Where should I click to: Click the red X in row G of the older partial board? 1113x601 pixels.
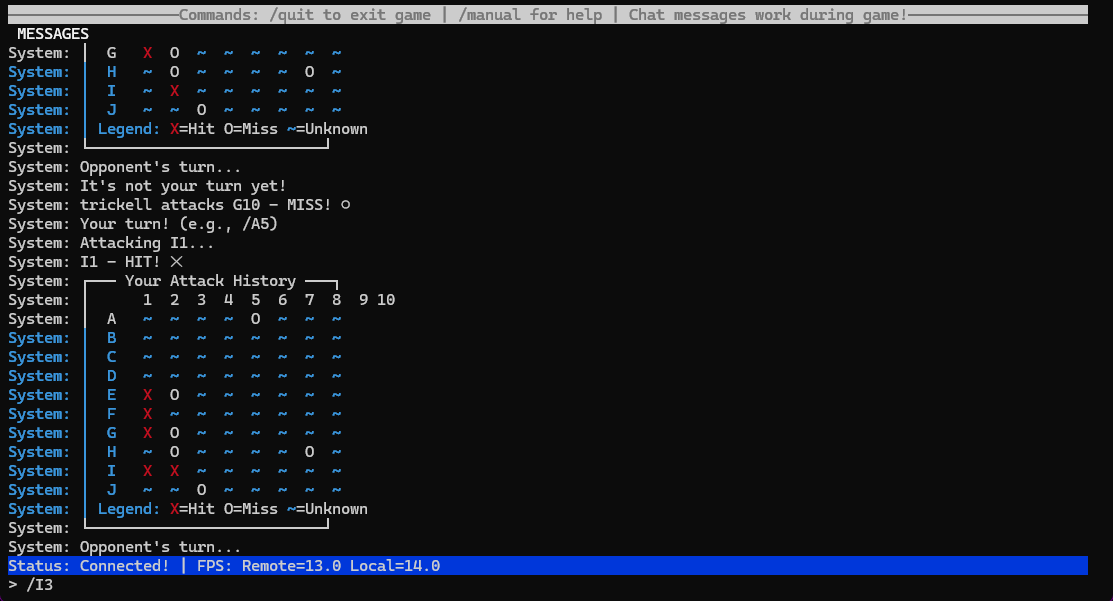tap(148, 53)
